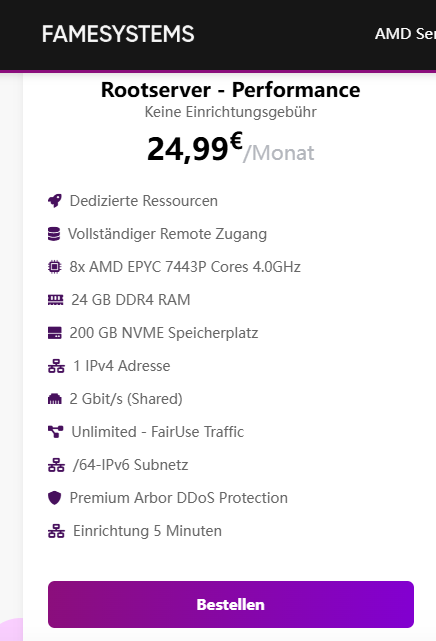Click the shield icon beside DDoS Protection
This screenshot has width=436, height=641.
[x=54, y=498]
